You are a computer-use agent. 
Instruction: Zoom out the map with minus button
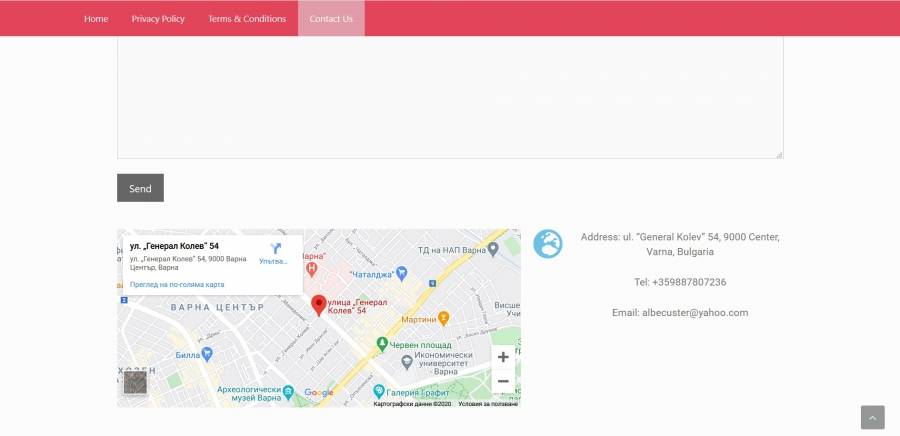(x=503, y=381)
